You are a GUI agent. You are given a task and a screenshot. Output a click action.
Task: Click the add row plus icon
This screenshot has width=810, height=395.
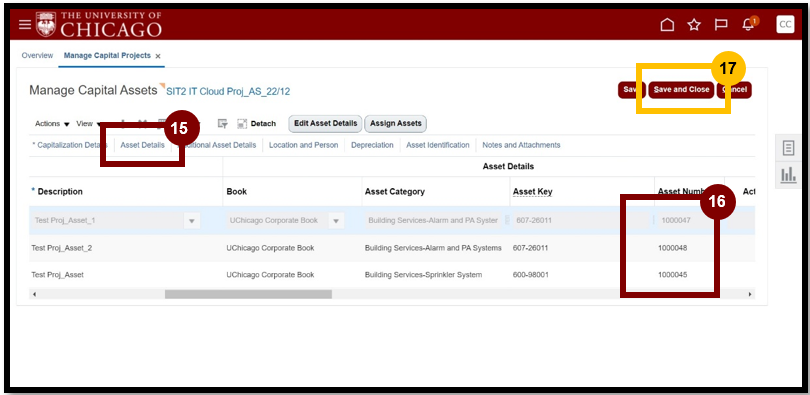[x=123, y=123]
